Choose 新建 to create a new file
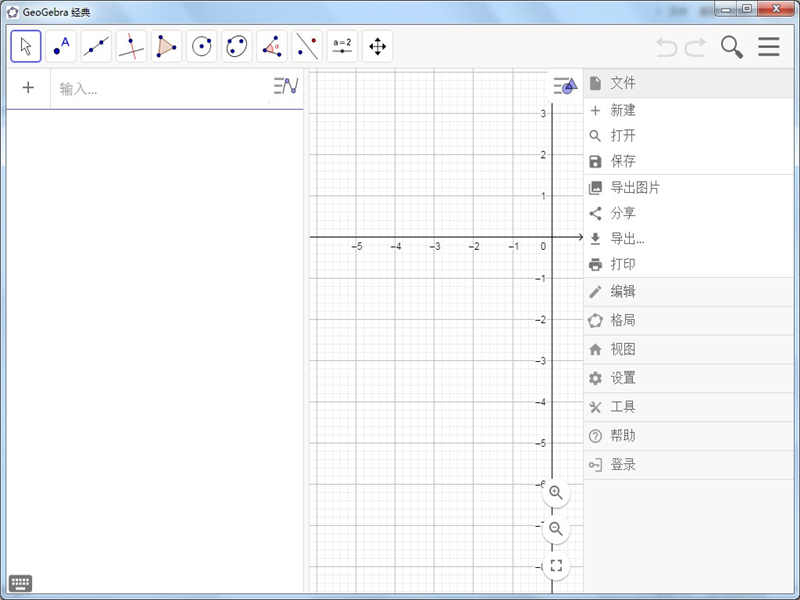The width and height of the screenshot is (800, 600). pyautogui.click(x=689, y=110)
